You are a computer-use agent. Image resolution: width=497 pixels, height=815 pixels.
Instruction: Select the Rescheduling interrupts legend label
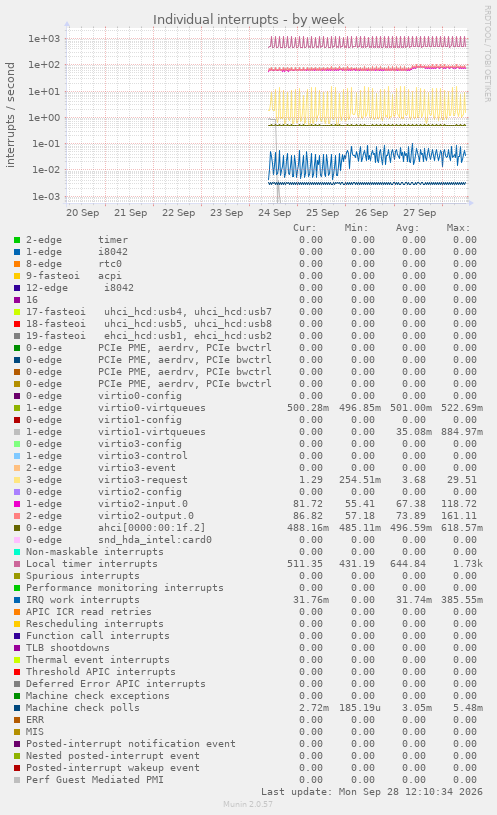click(95, 624)
